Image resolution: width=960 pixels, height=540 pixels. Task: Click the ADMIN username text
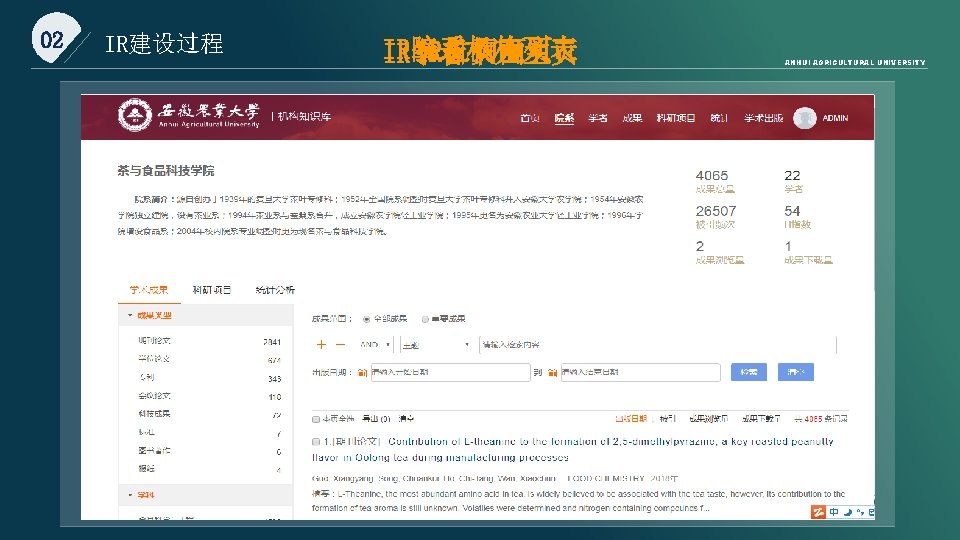(x=835, y=118)
